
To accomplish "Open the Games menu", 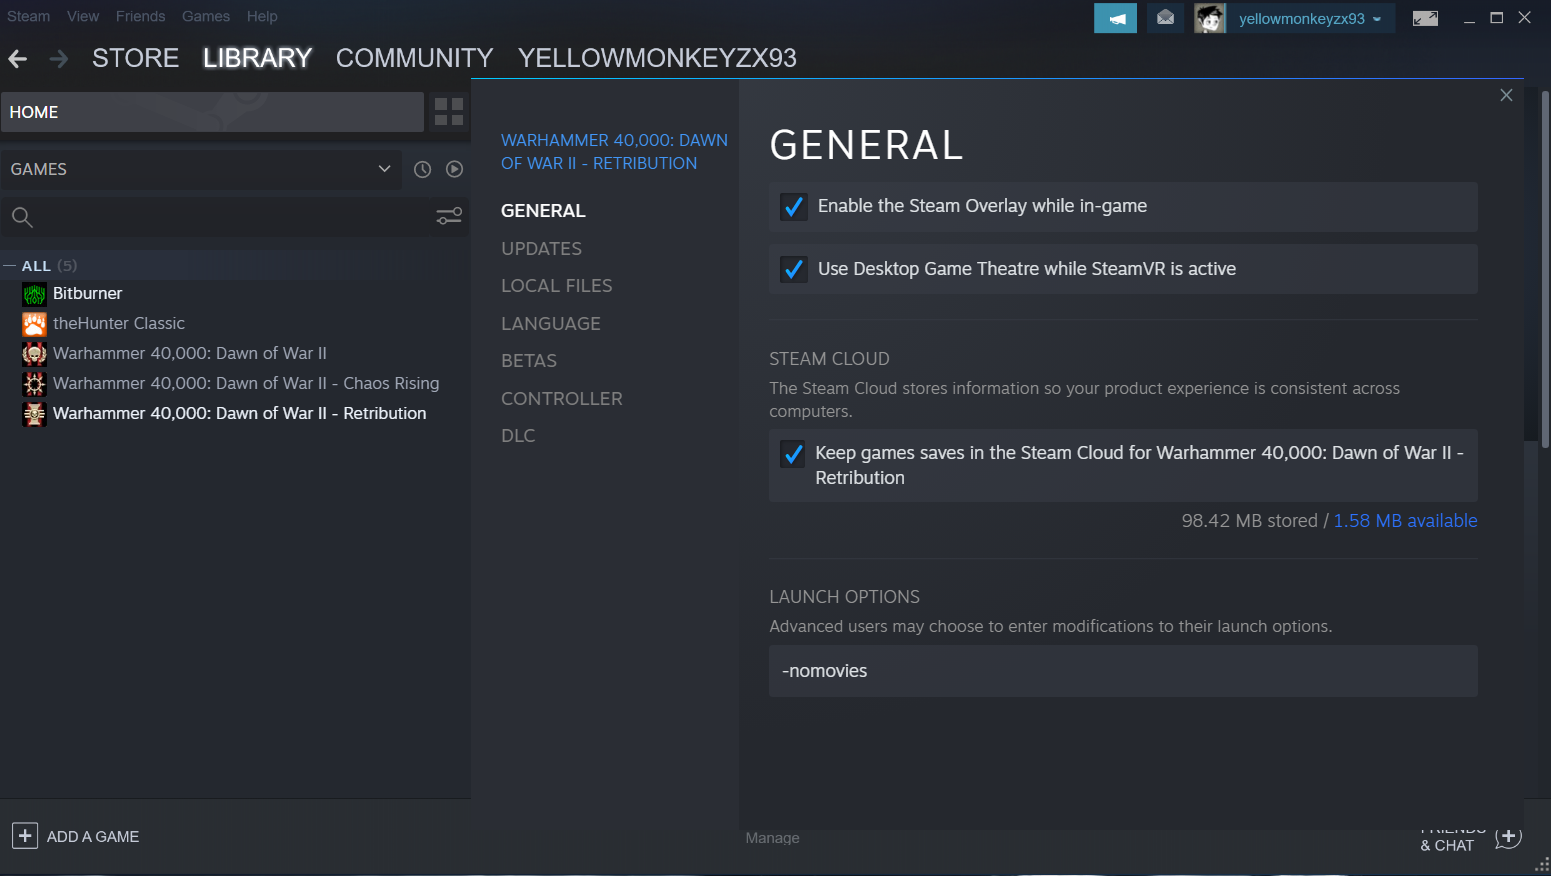I will [x=206, y=16].
